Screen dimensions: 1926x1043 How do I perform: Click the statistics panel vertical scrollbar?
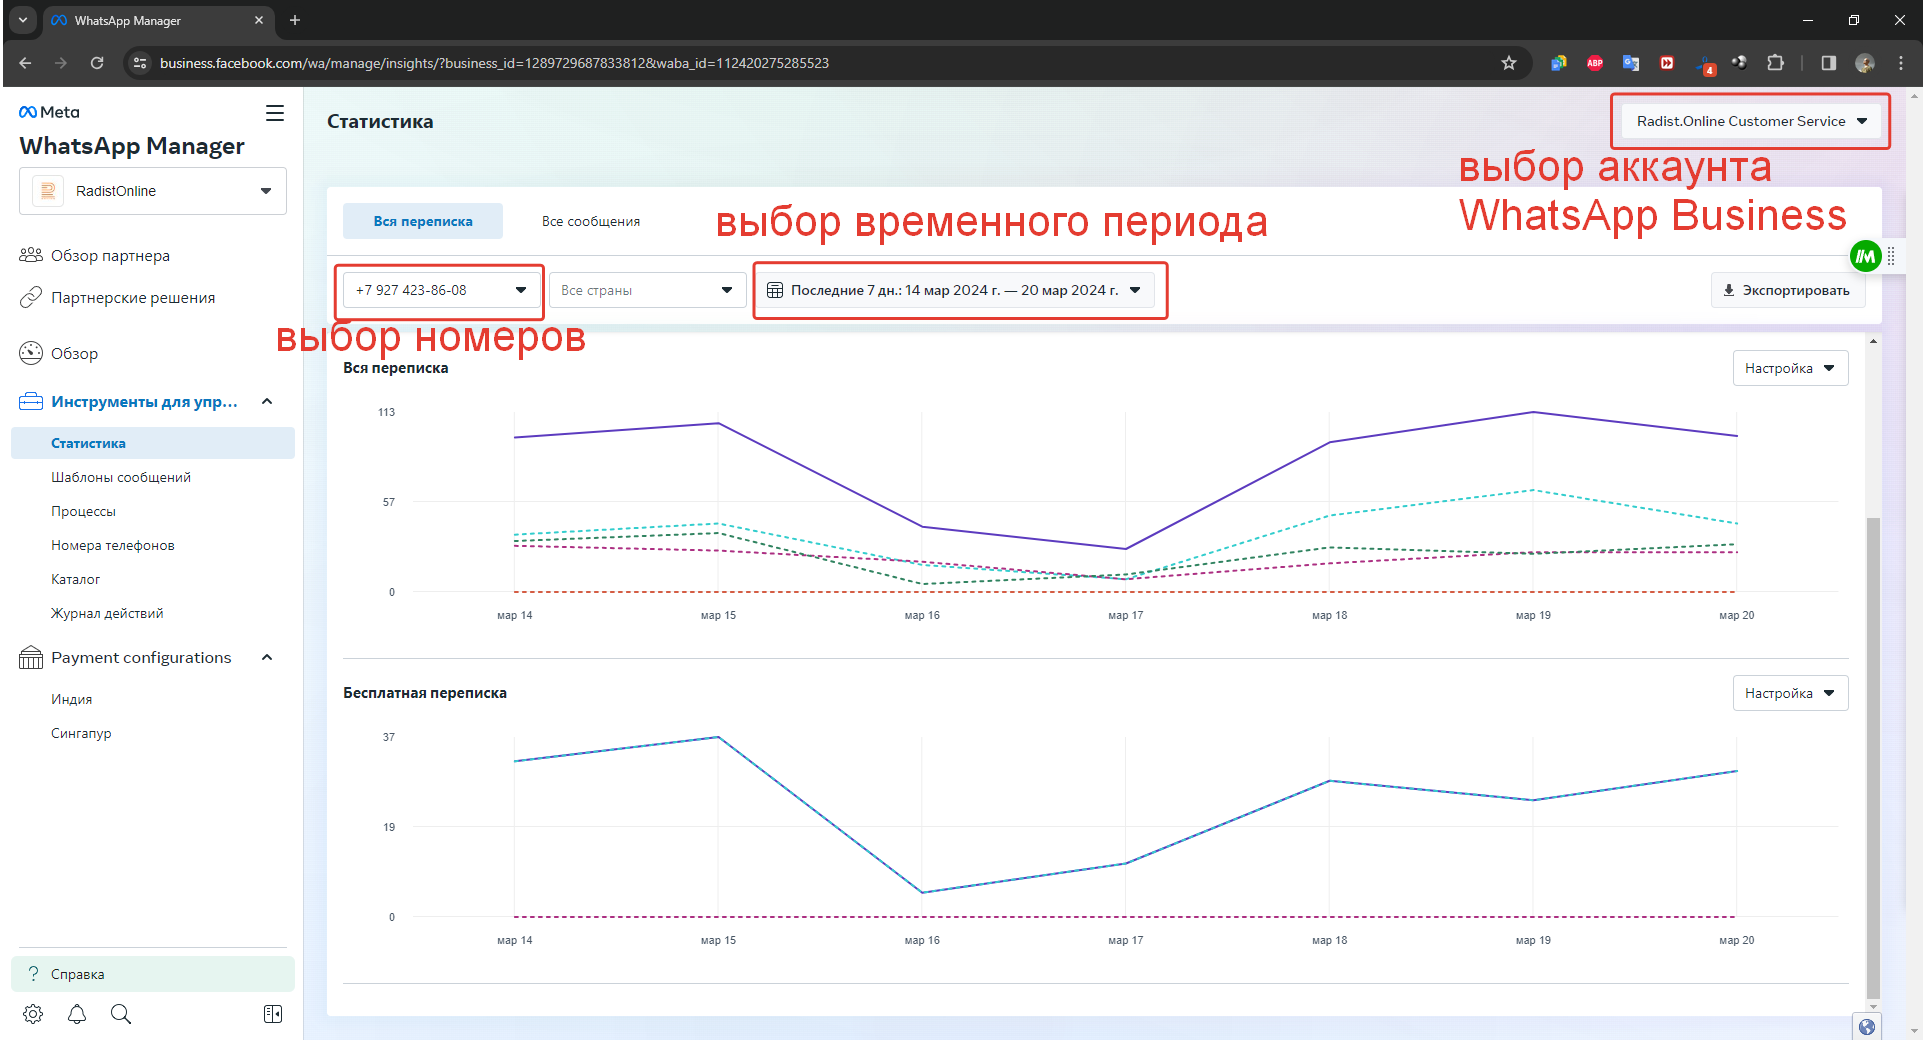tap(1873, 758)
